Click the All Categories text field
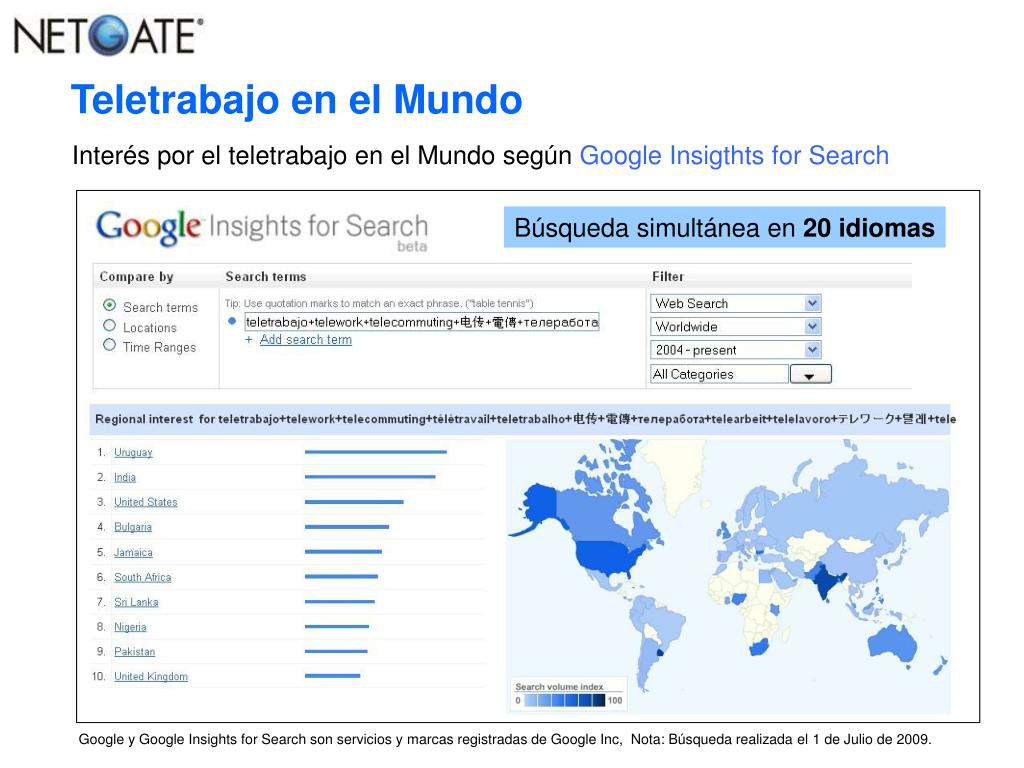The width and height of the screenshot is (1024, 768). click(x=719, y=374)
